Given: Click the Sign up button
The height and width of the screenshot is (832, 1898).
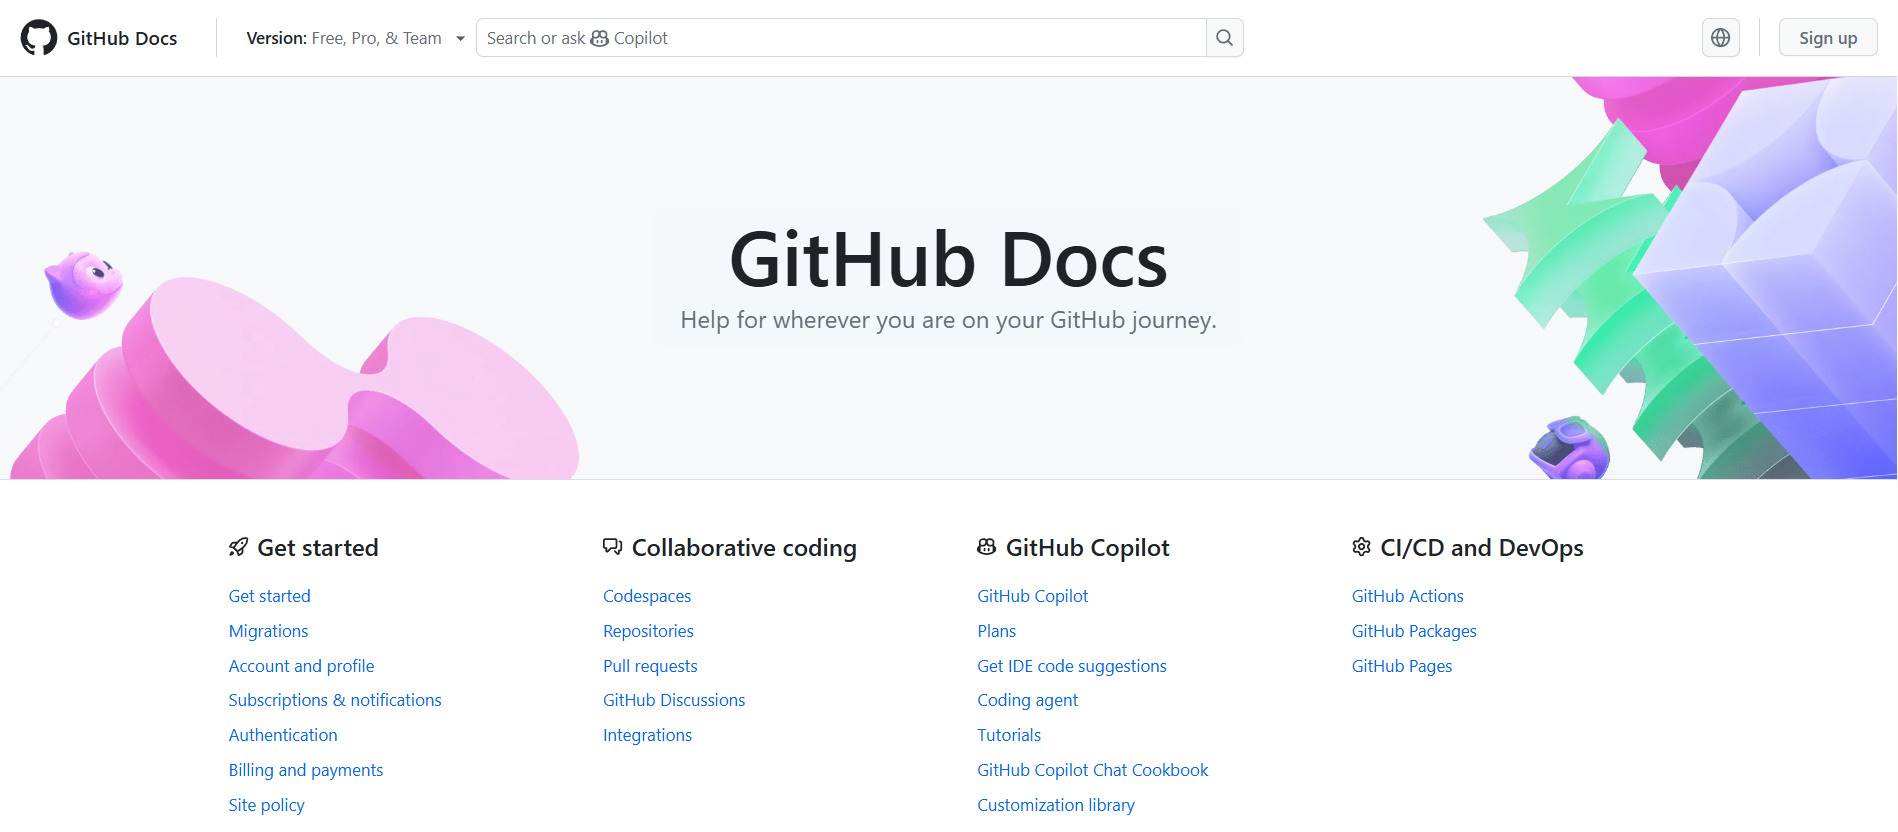Looking at the screenshot, I should 1827,38.
